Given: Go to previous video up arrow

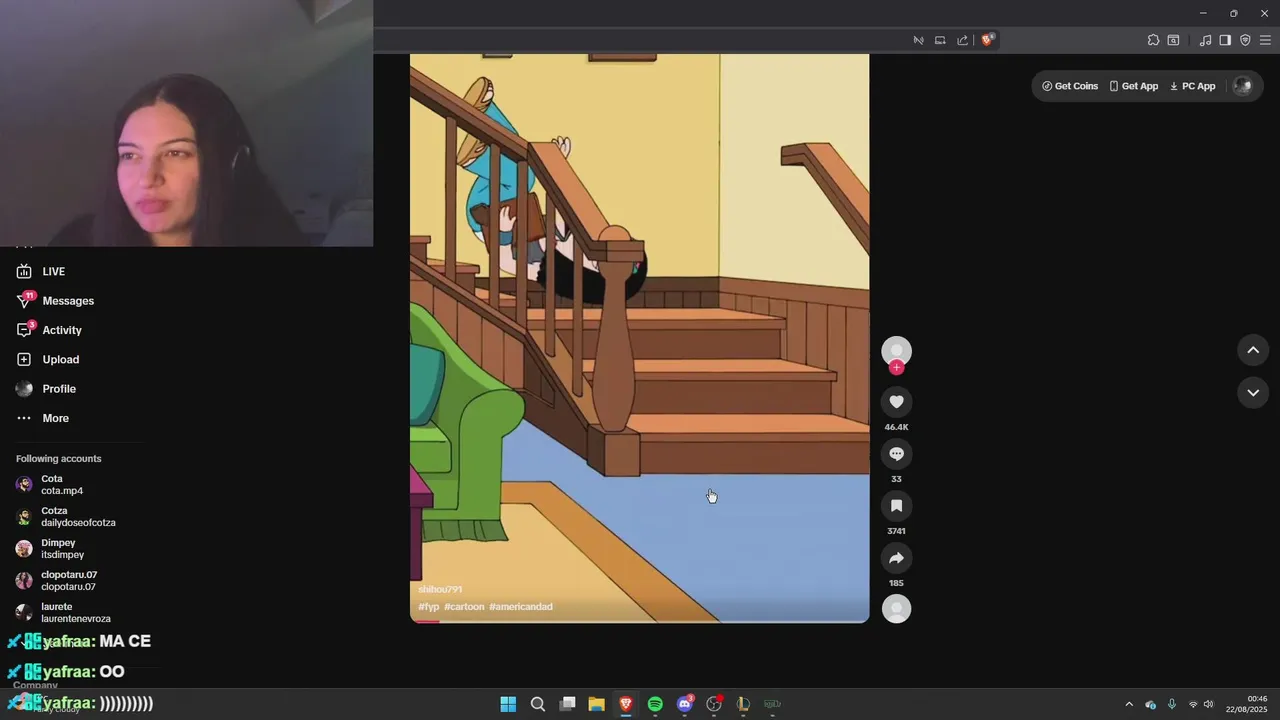Looking at the screenshot, I should click(1253, 350).
